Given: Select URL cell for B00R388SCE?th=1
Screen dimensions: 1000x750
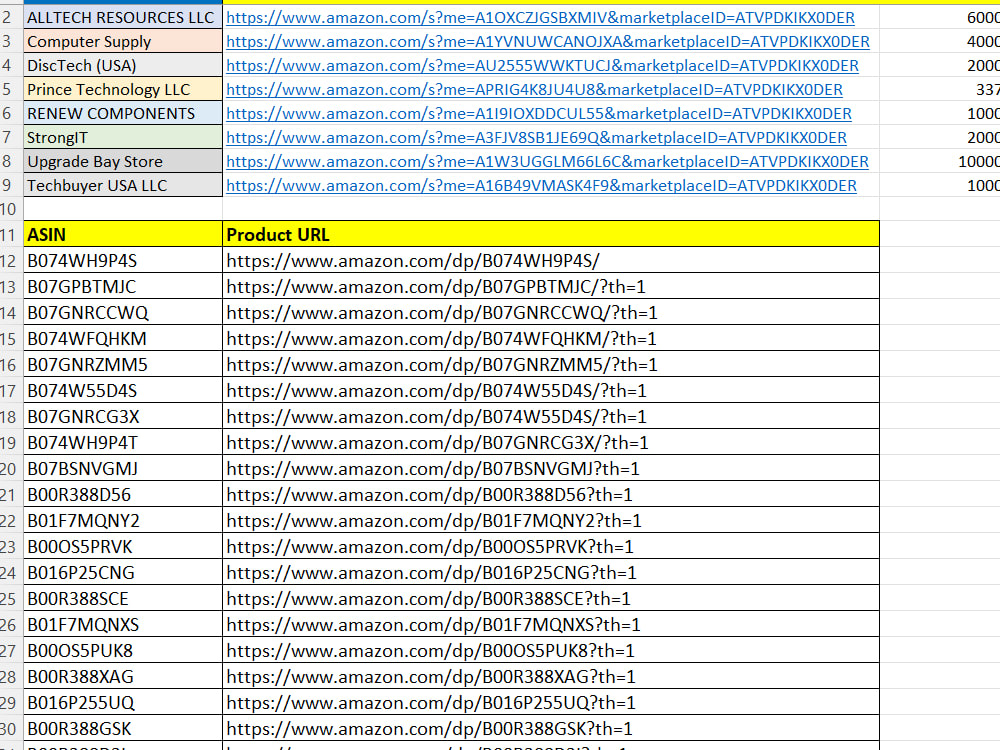Looking at the screenshot, I should [551, 599].
